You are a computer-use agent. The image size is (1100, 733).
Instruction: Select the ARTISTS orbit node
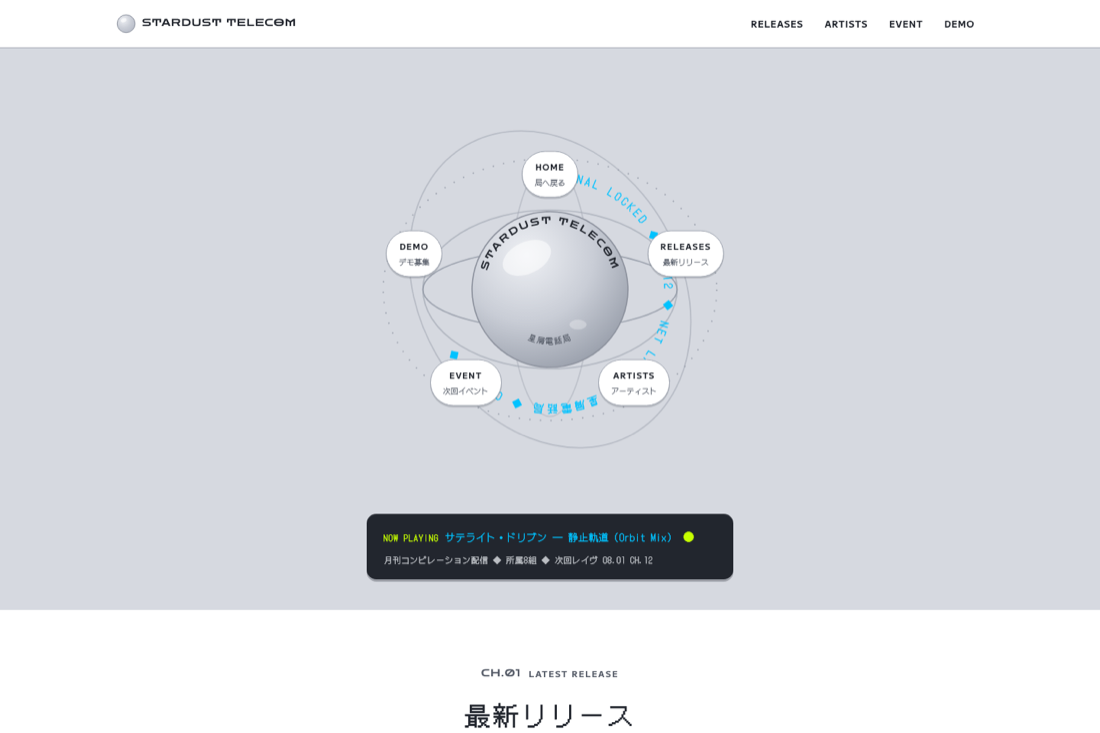(633, 382)
